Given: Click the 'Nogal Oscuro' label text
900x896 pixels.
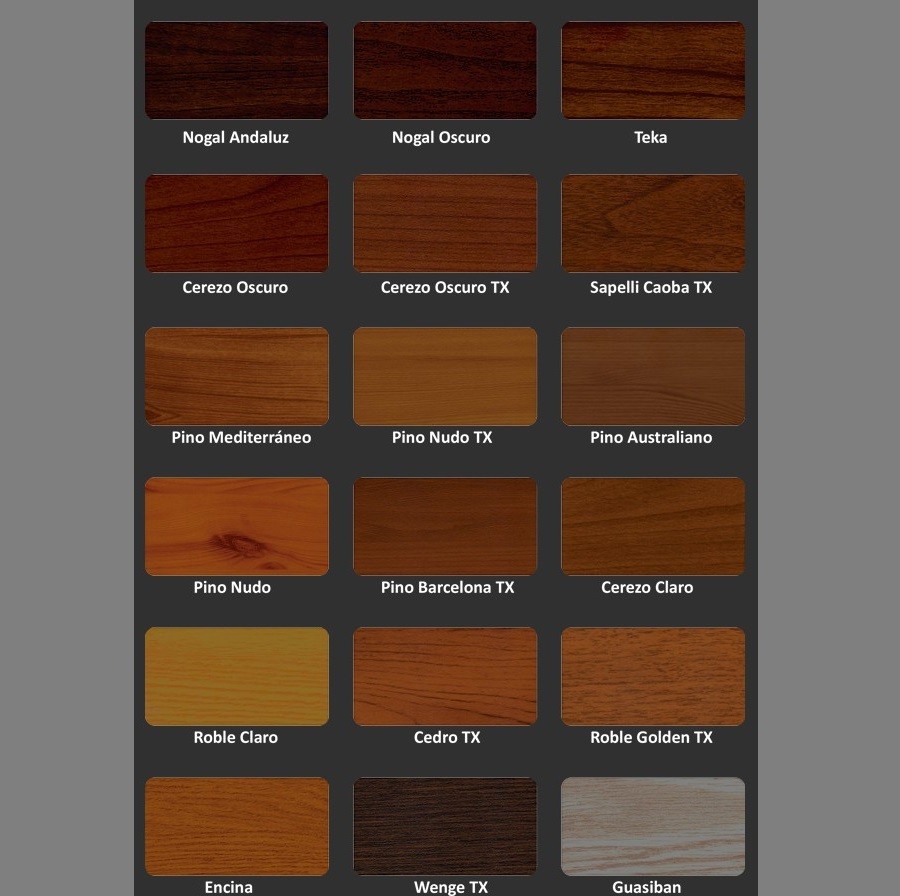Looking at the screenshot, I should [441, 138].
